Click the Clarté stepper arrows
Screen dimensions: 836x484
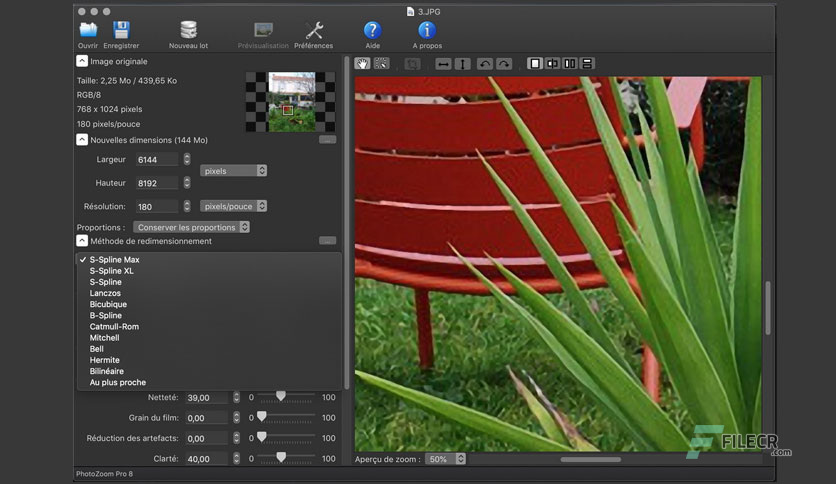coord(237,458)
